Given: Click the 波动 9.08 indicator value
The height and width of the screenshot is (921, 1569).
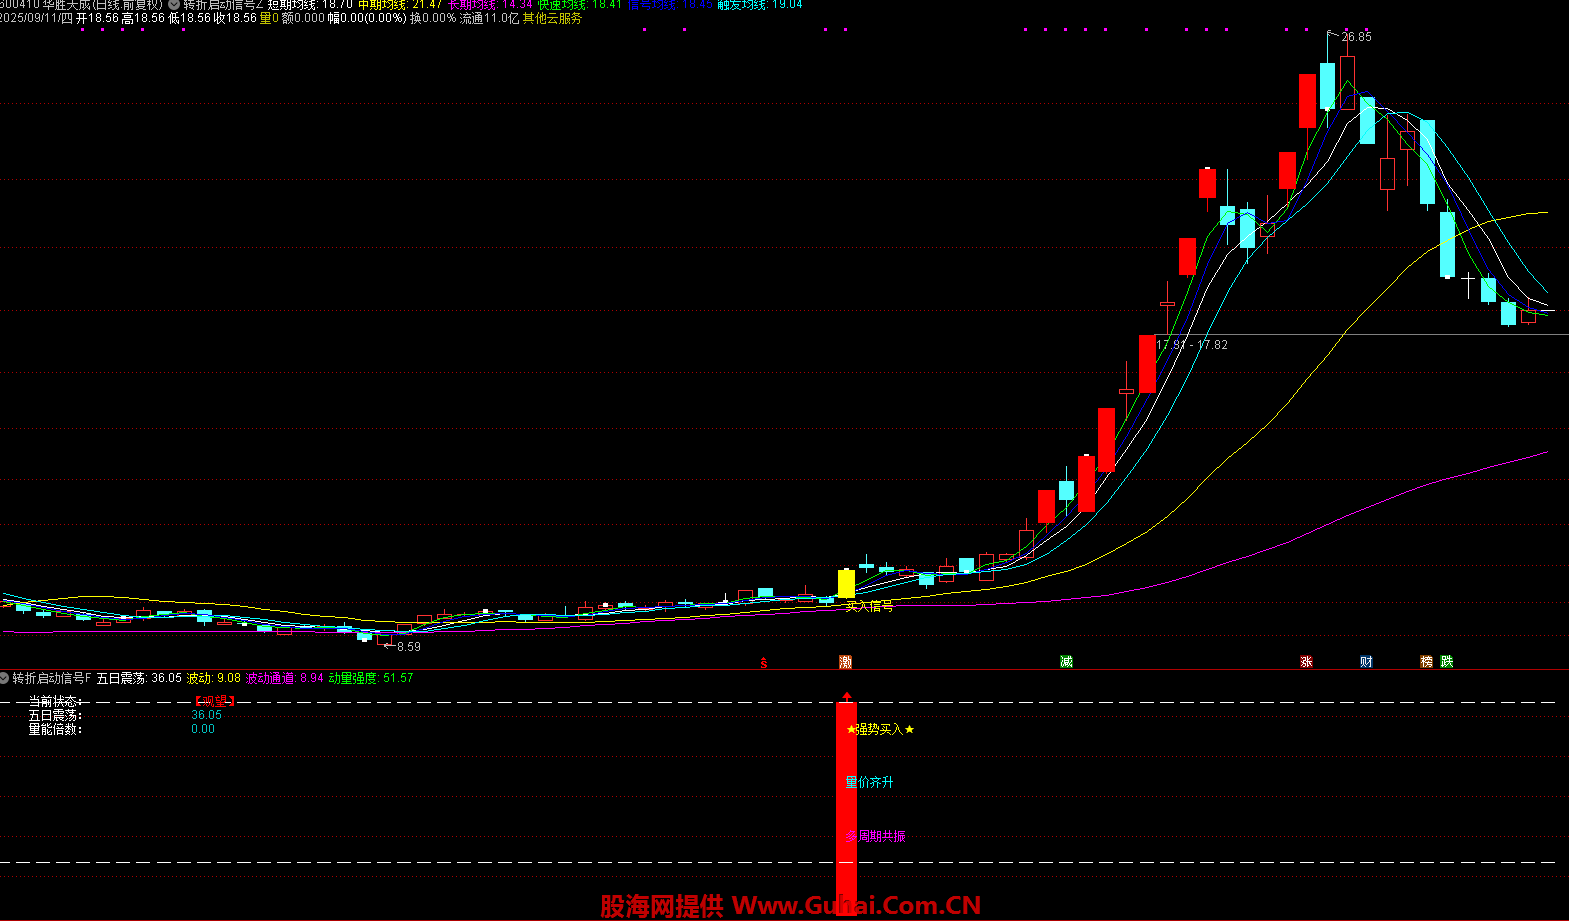Looking at the screenshot, I should [x=214, y=678].
